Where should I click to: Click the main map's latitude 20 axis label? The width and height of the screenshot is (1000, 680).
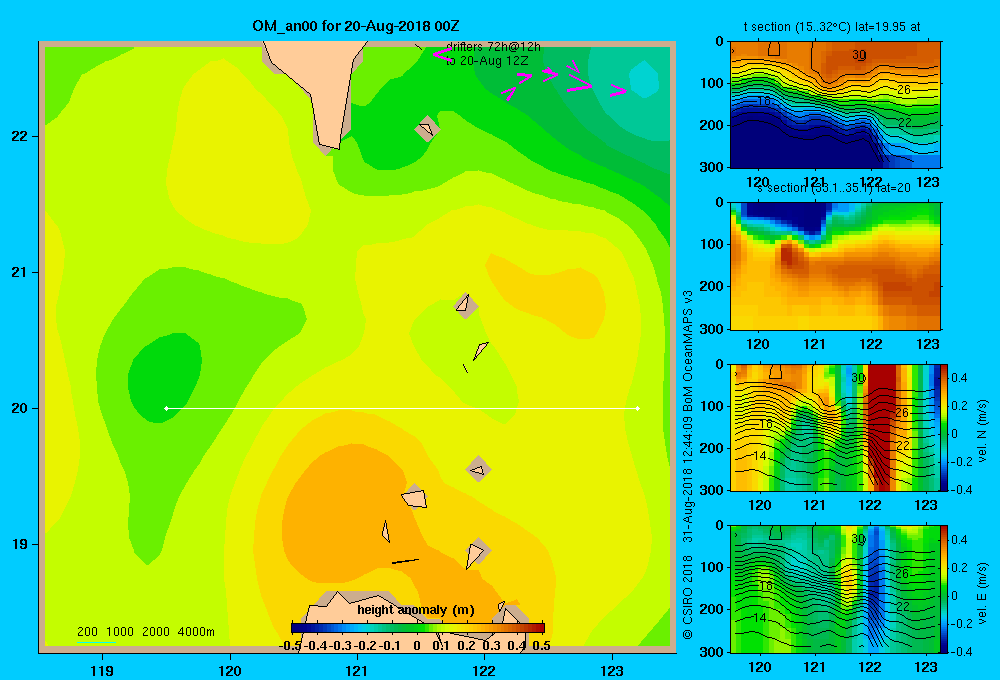pyautogui.click(x=19, y=408)
